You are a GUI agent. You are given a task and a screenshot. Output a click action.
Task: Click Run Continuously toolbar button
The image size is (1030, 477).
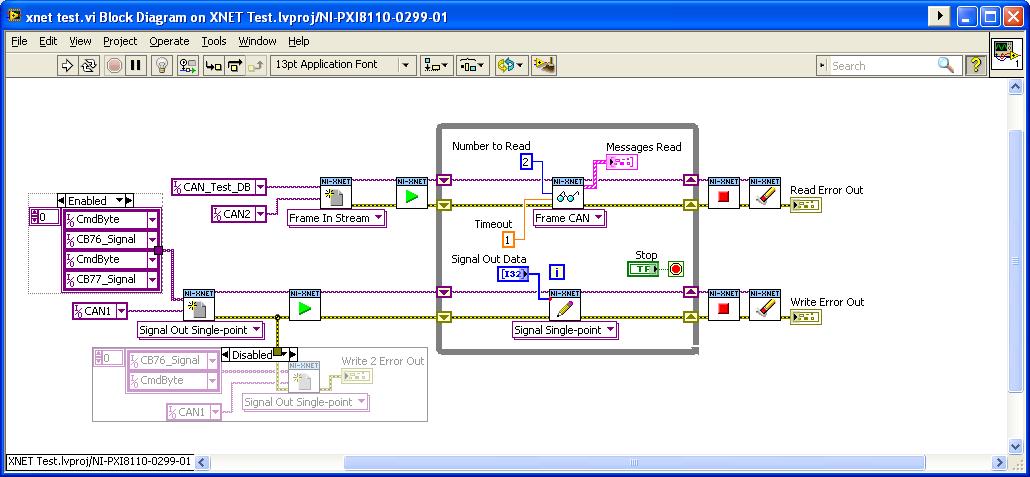click(89, 65)
